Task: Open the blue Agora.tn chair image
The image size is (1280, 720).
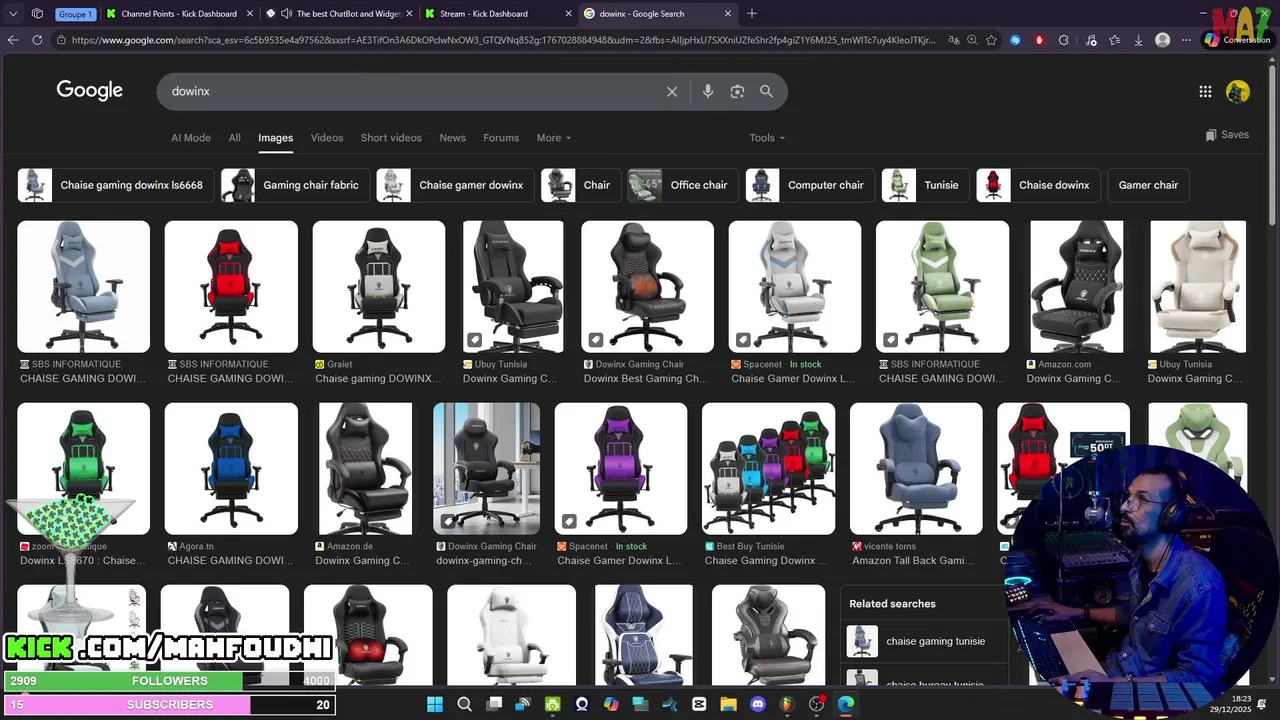Action: [231, 468]
